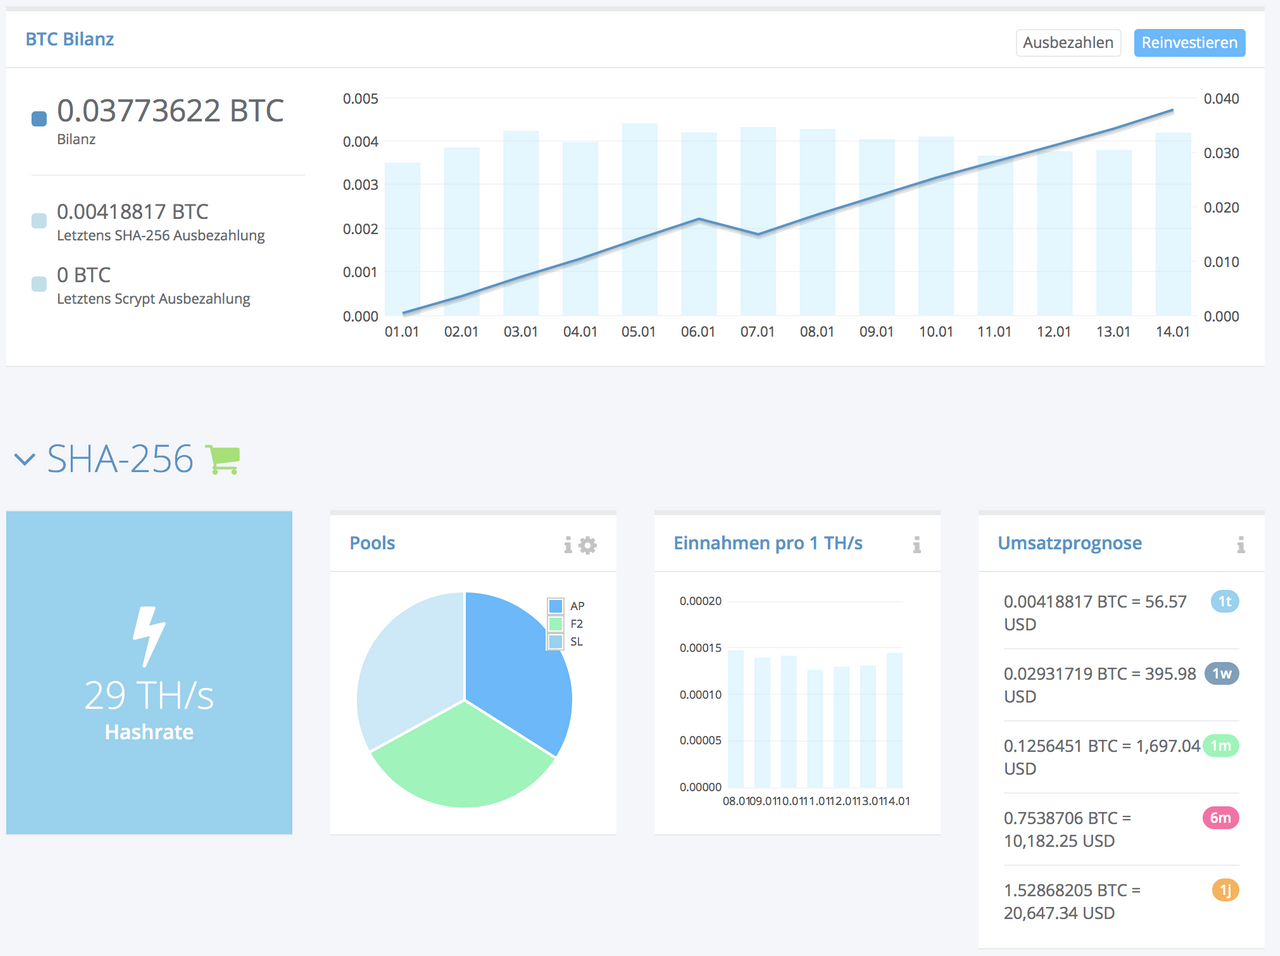
Task: Select the 6m forecast badge
Action: 1220,817
